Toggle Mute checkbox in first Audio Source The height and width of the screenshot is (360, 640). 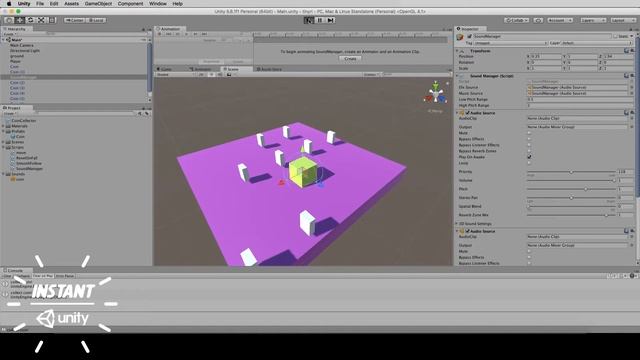point(529,133)
